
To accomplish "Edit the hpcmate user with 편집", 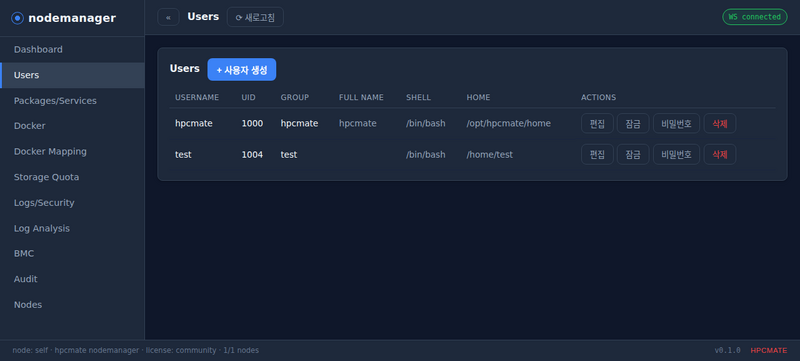I will (x=597, y=123).
